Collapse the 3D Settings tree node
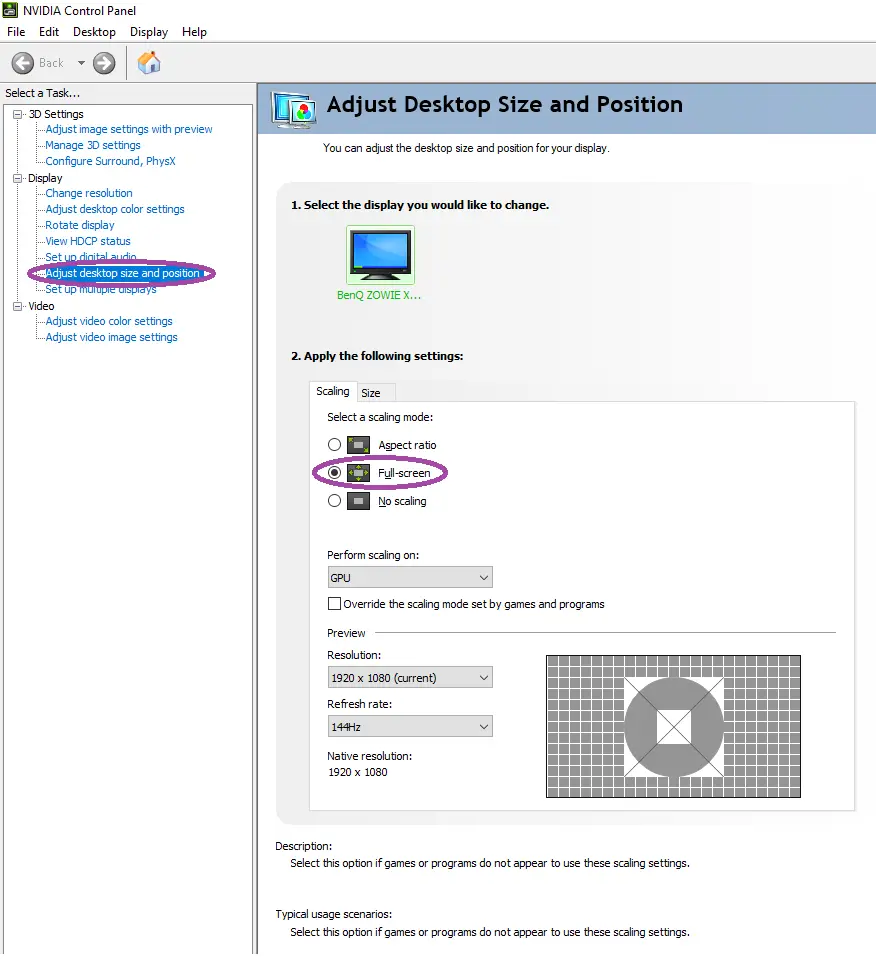This screenshot has height=977, width=876. click(x=17, y=114)
